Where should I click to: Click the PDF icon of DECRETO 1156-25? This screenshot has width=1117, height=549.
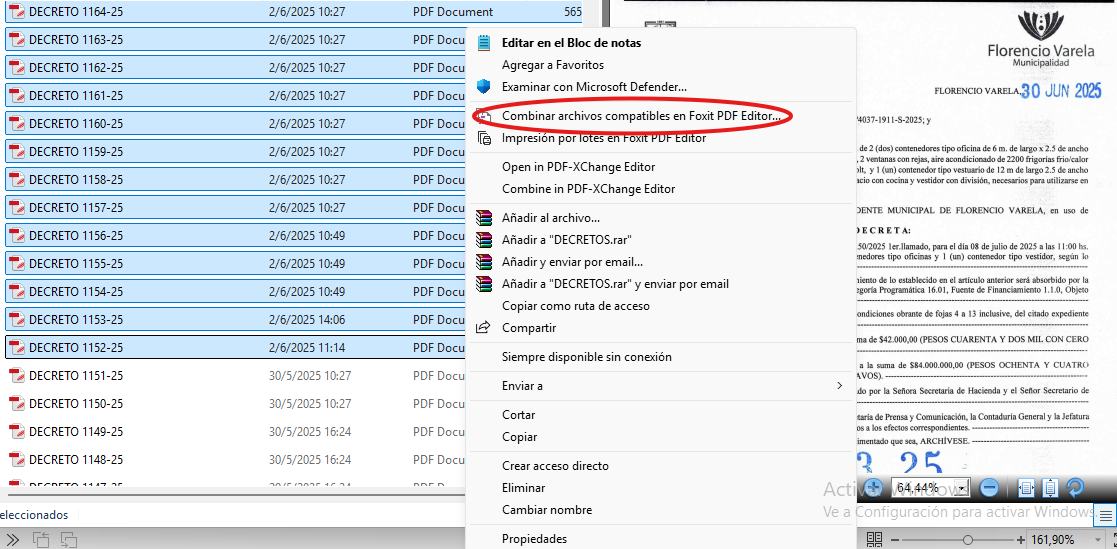pos(16,236)
